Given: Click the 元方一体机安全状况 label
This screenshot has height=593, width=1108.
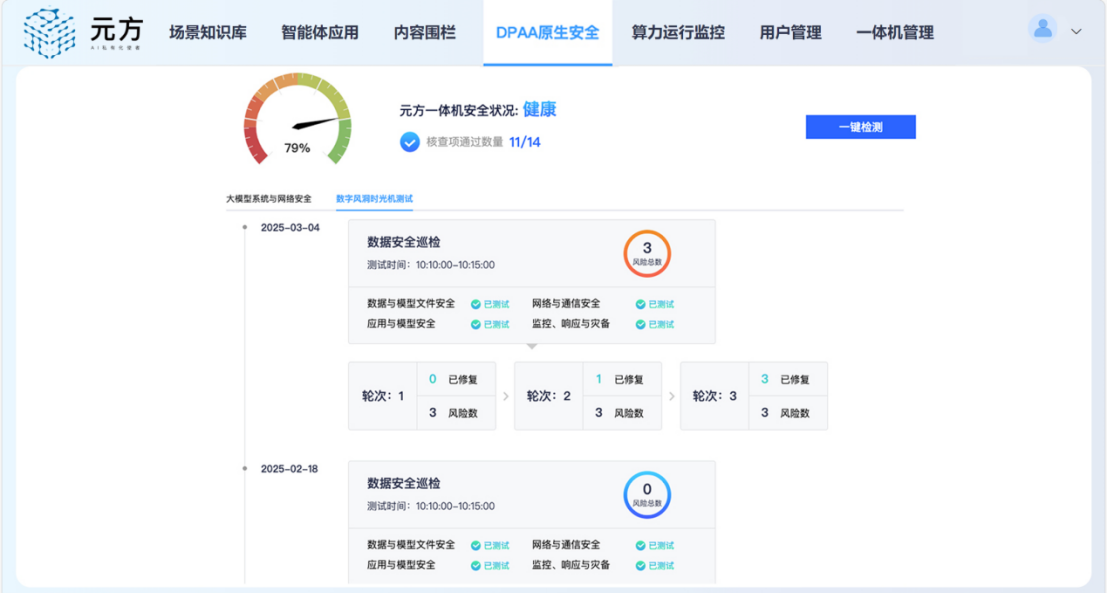Looking at the screenshot, I should tap(459, 110).
